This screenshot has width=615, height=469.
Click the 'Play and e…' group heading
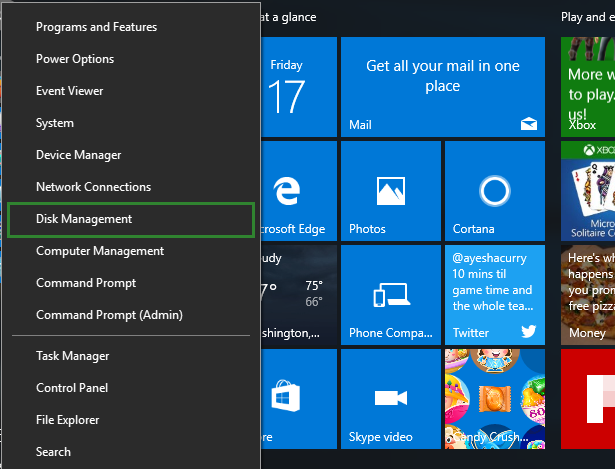point(588,17)
